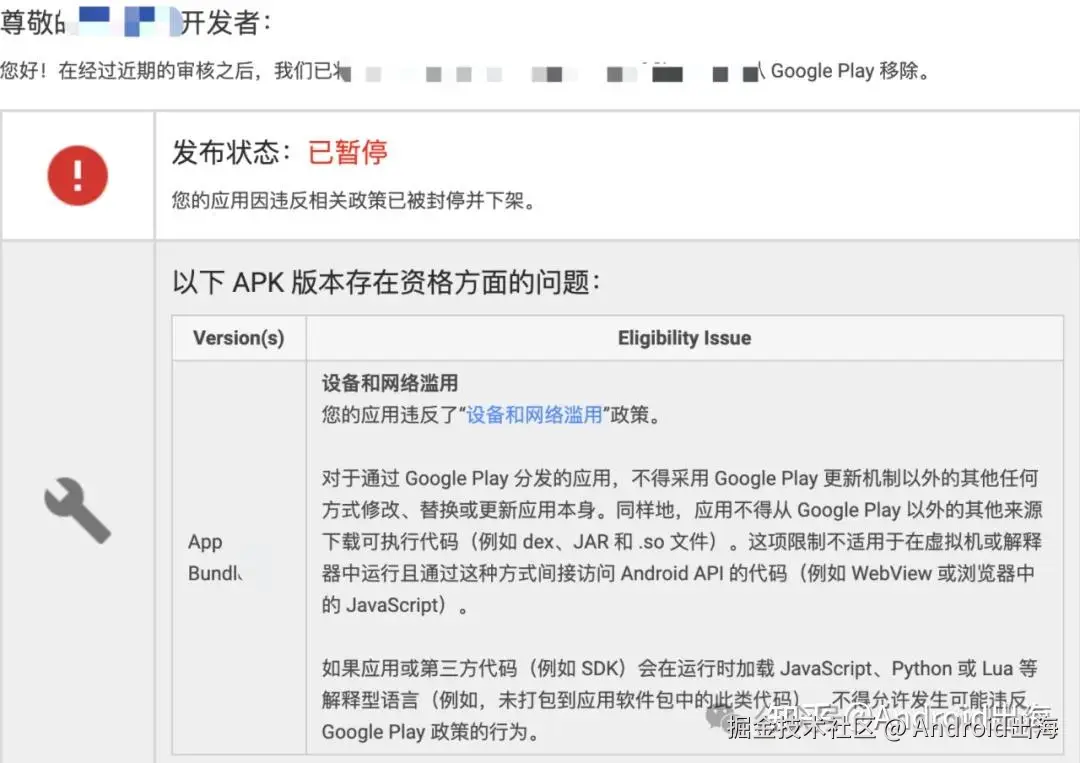Image resolution: width=1080 pixels, height=763 pixels.
Task: Click the Version(s) column header
Action: tap(238, 338)
